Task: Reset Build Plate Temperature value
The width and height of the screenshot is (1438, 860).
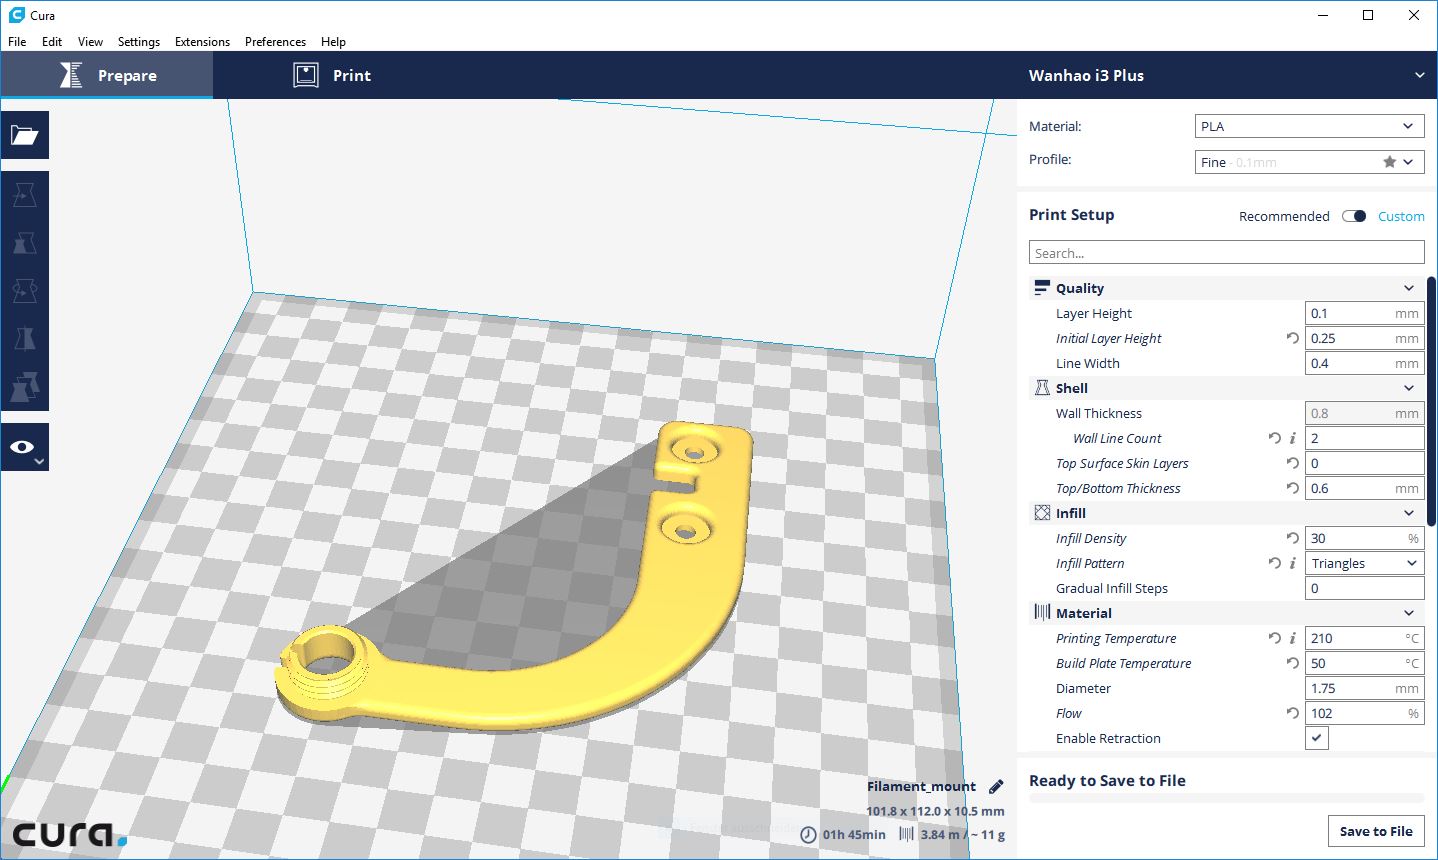Action: click(x=1293, y=663)
